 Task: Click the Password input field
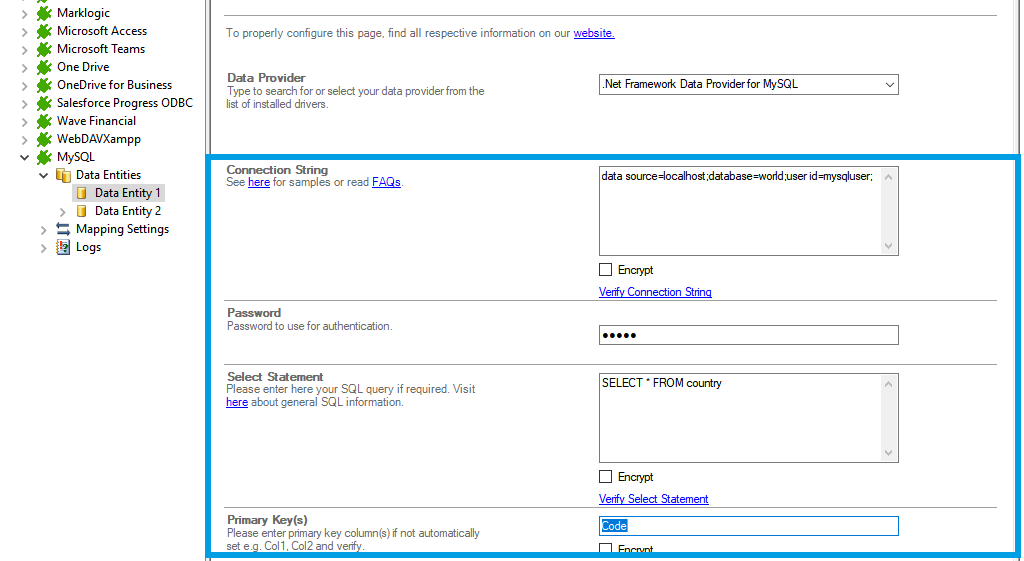tap(748, 335)
